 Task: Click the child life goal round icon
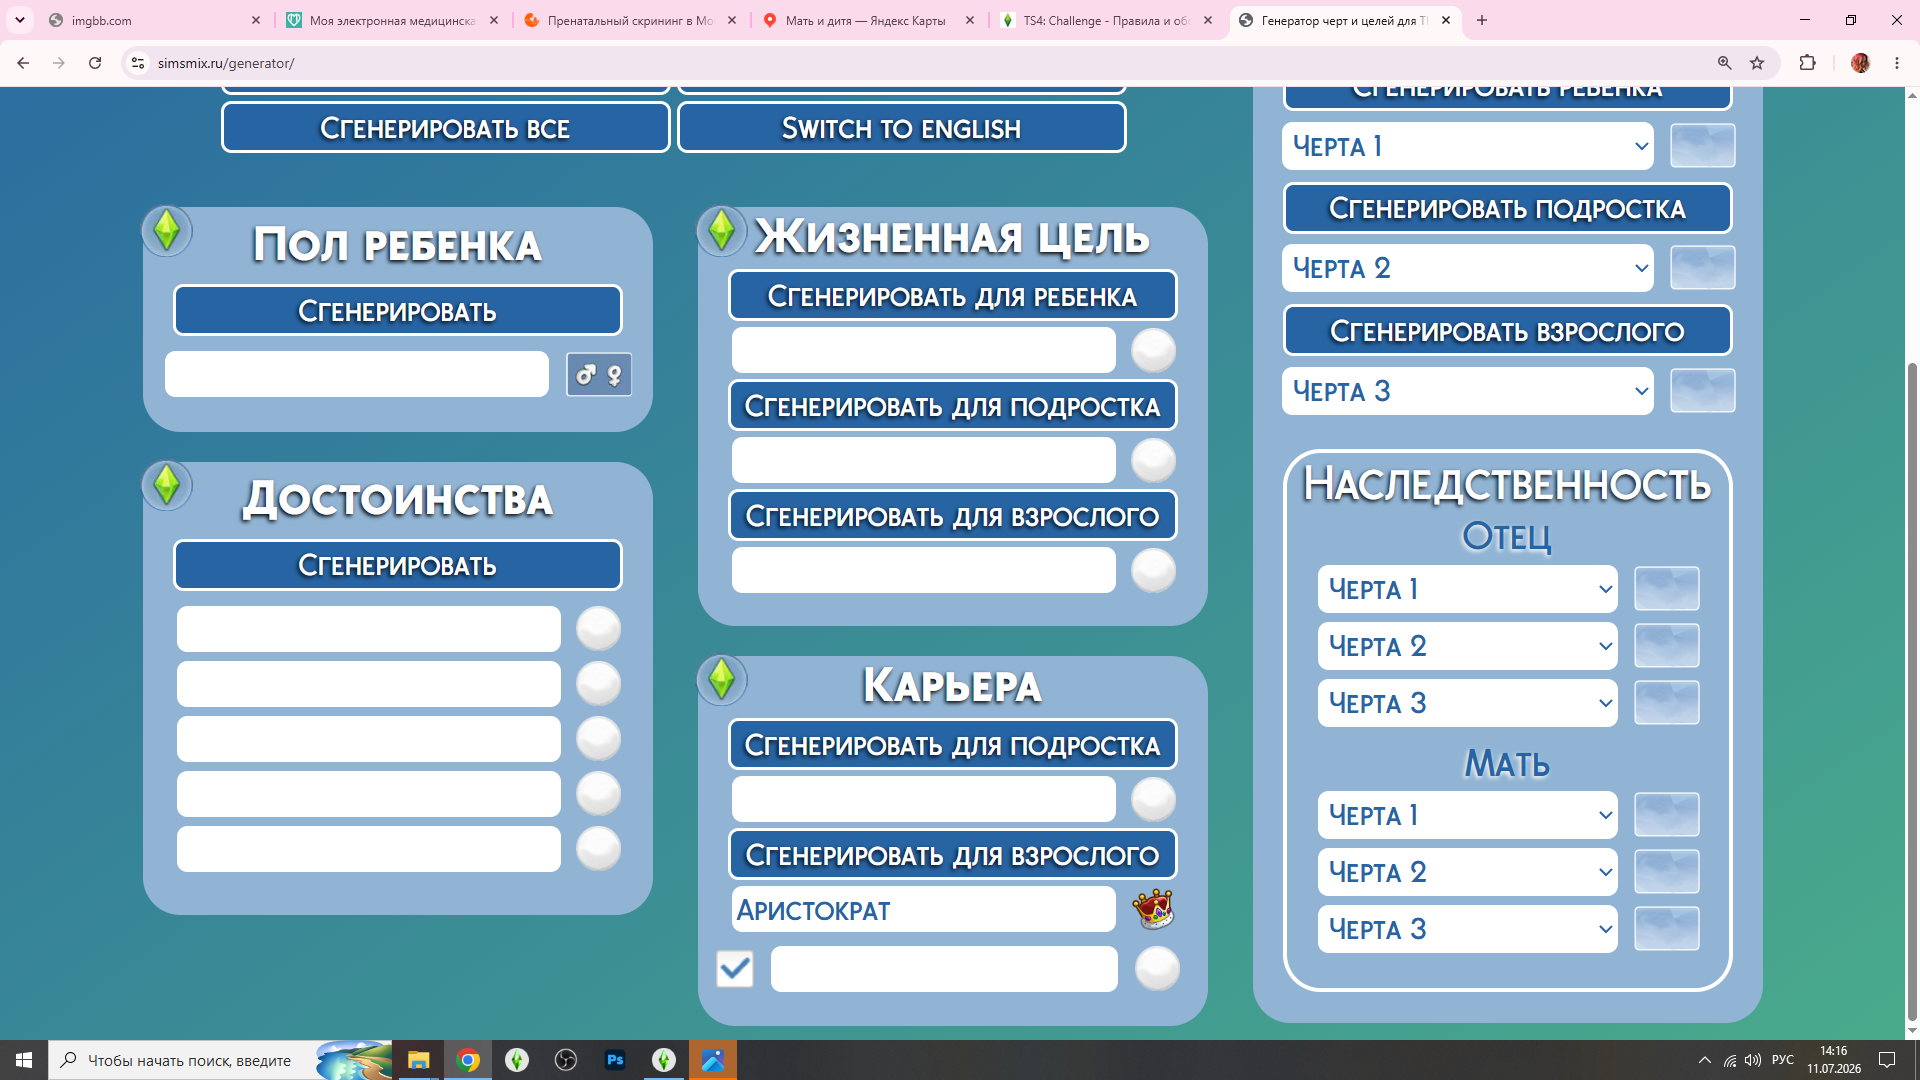[1153, 351]
